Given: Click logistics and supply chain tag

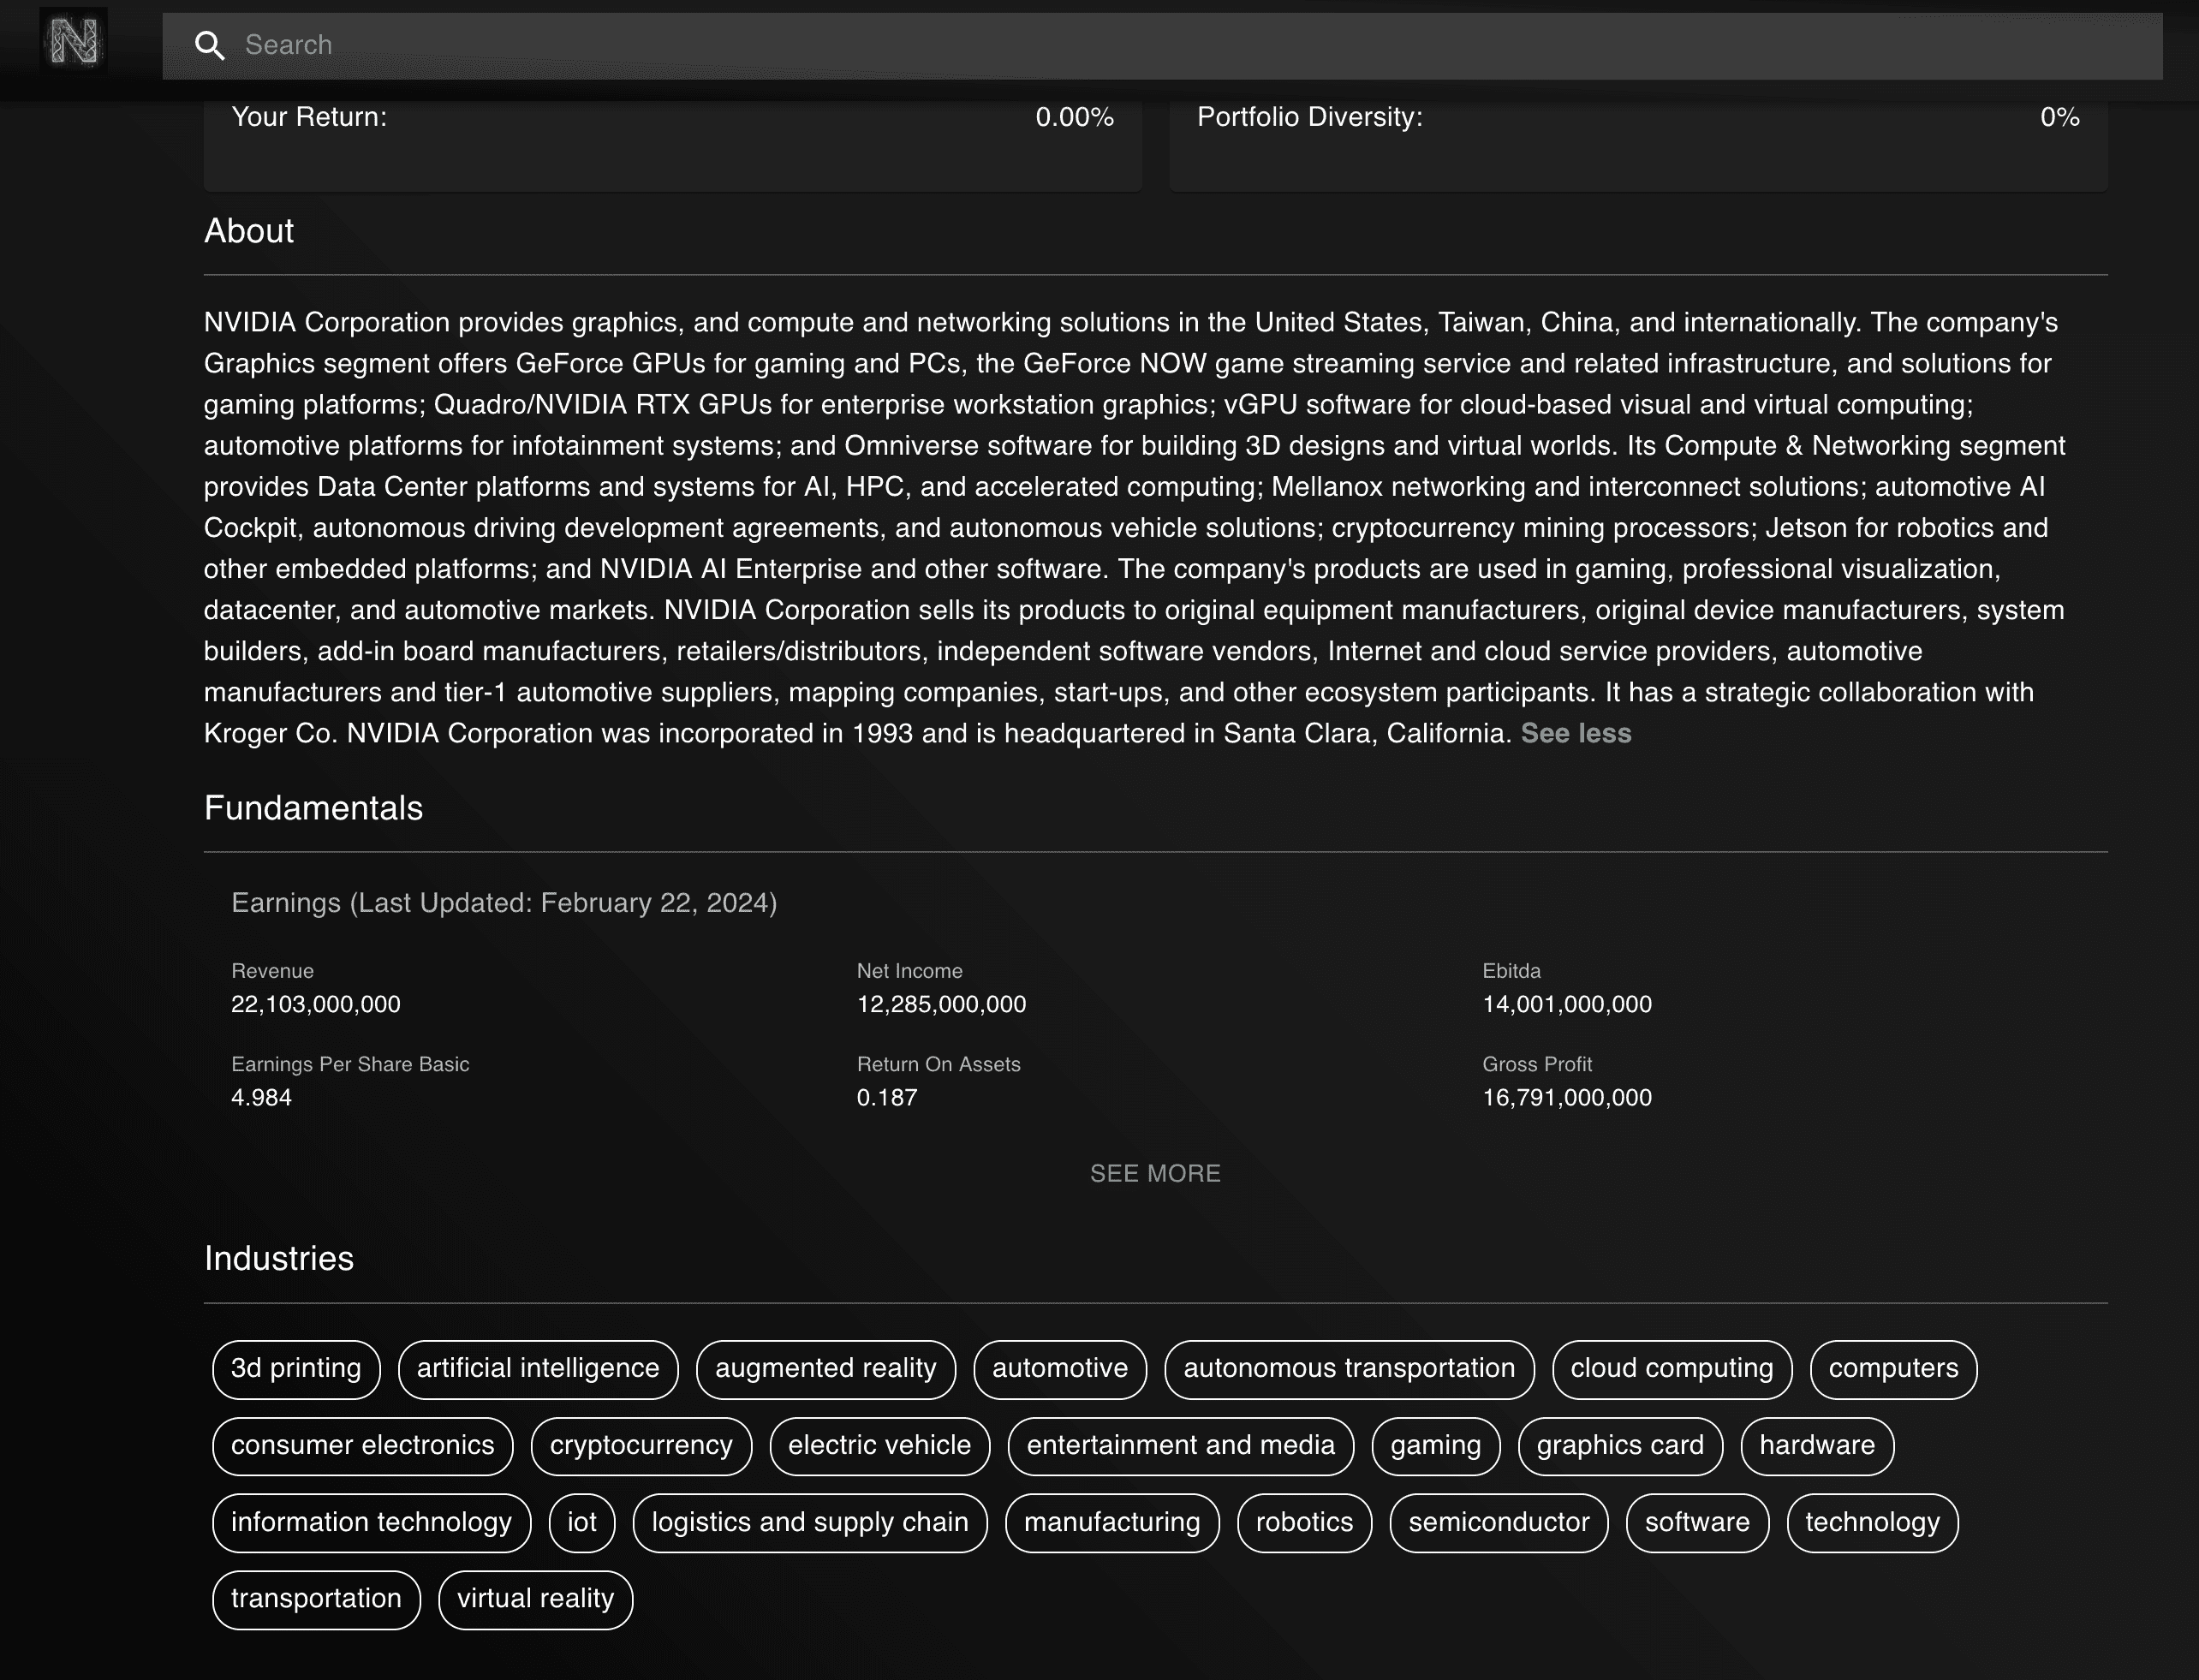Looking at the screenshot, I should [x=810, y=1522].
